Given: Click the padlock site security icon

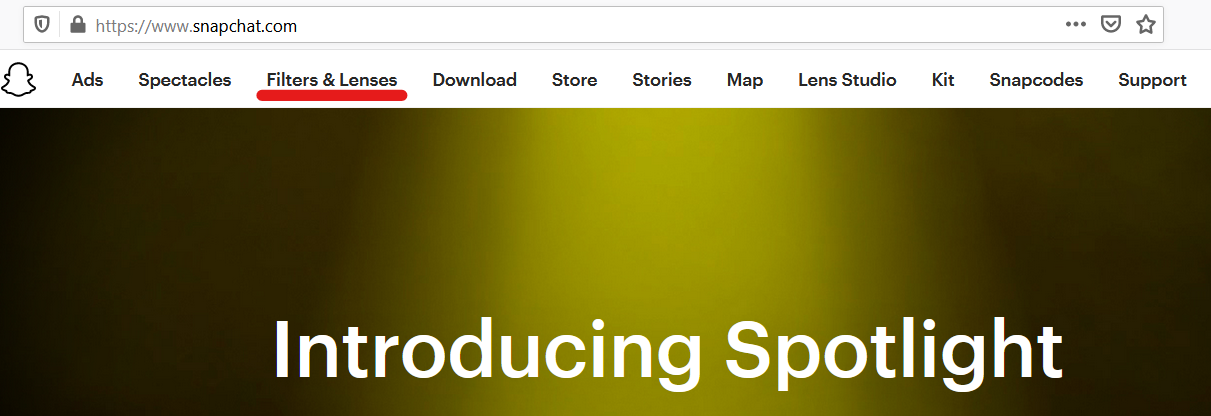Looking at the screenshot, I should click(x=78, y=25).
